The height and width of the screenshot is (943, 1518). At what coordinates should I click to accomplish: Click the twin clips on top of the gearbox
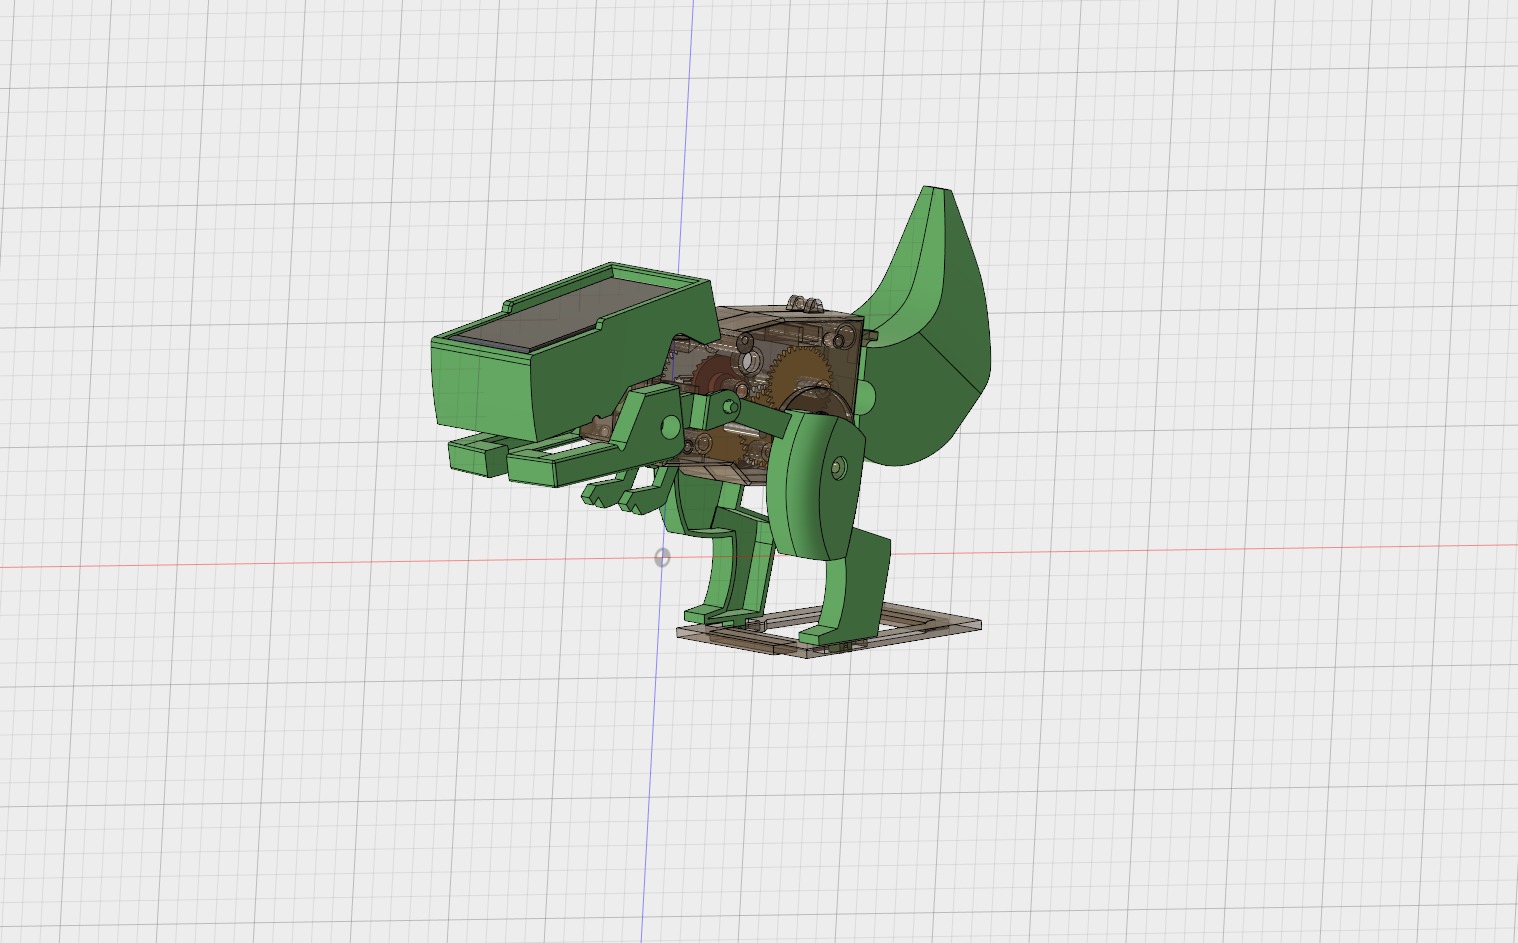[802, 303]
